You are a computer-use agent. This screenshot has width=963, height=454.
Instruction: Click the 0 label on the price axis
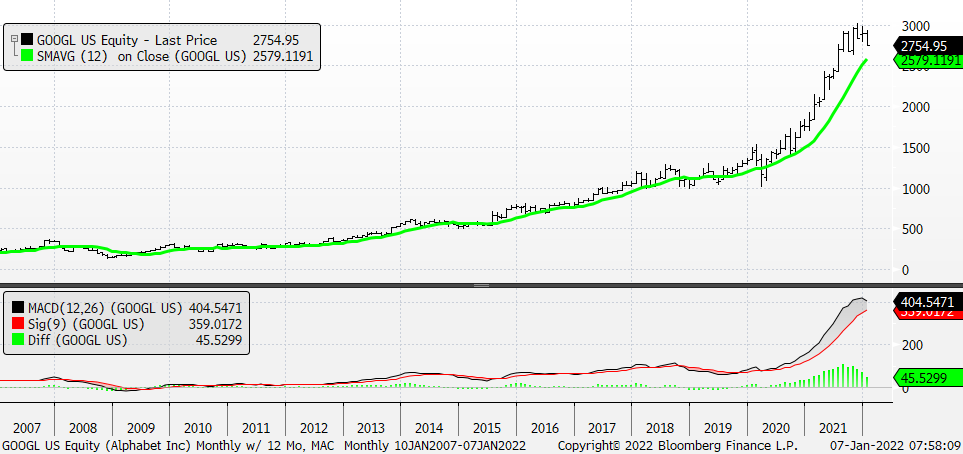tap(905, 270)
